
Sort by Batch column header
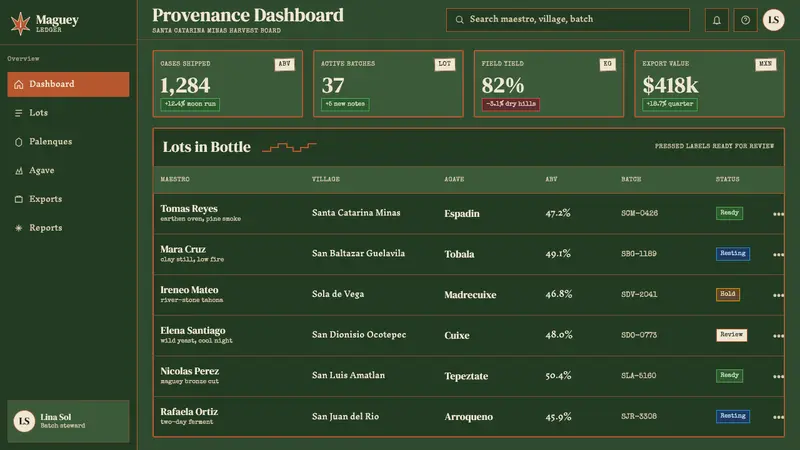click(631, 180)
